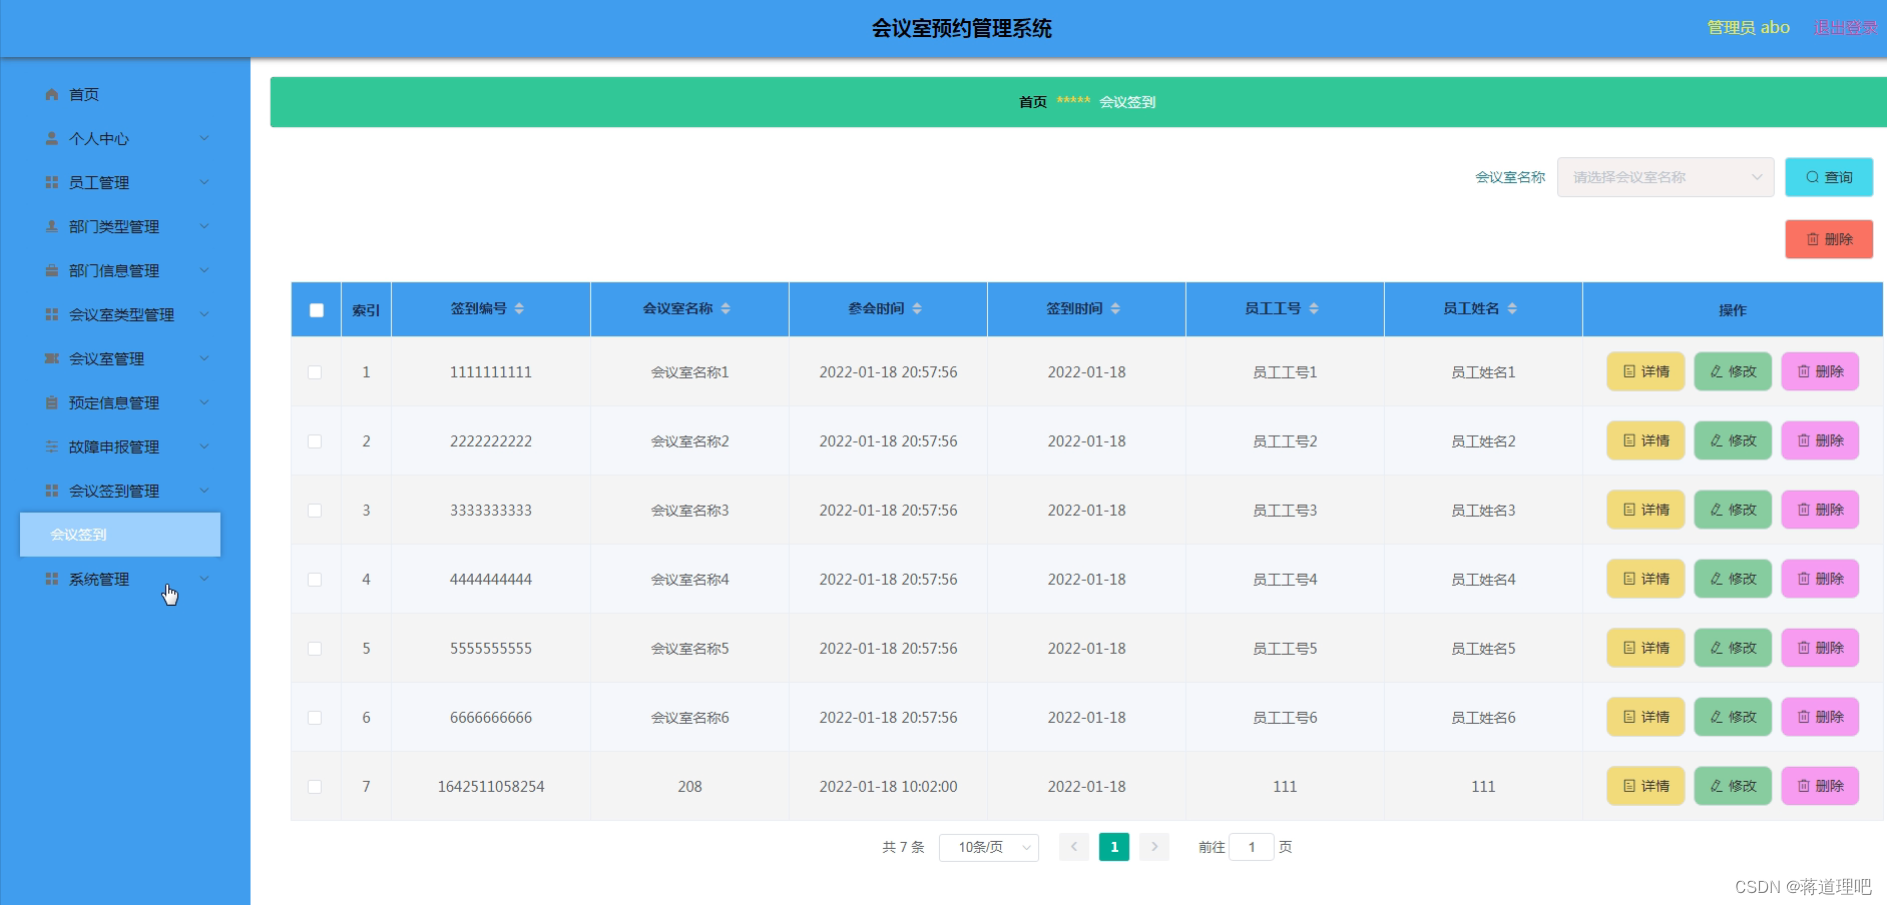This screenshot has width=1887, height=905.
Task: Click the list icon beside 故障申报管理
Action: coord(52,446)
